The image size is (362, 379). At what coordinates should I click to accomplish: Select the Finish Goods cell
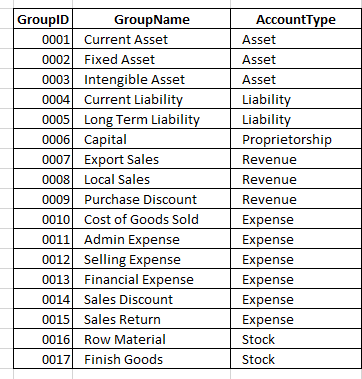pos(151,359)
